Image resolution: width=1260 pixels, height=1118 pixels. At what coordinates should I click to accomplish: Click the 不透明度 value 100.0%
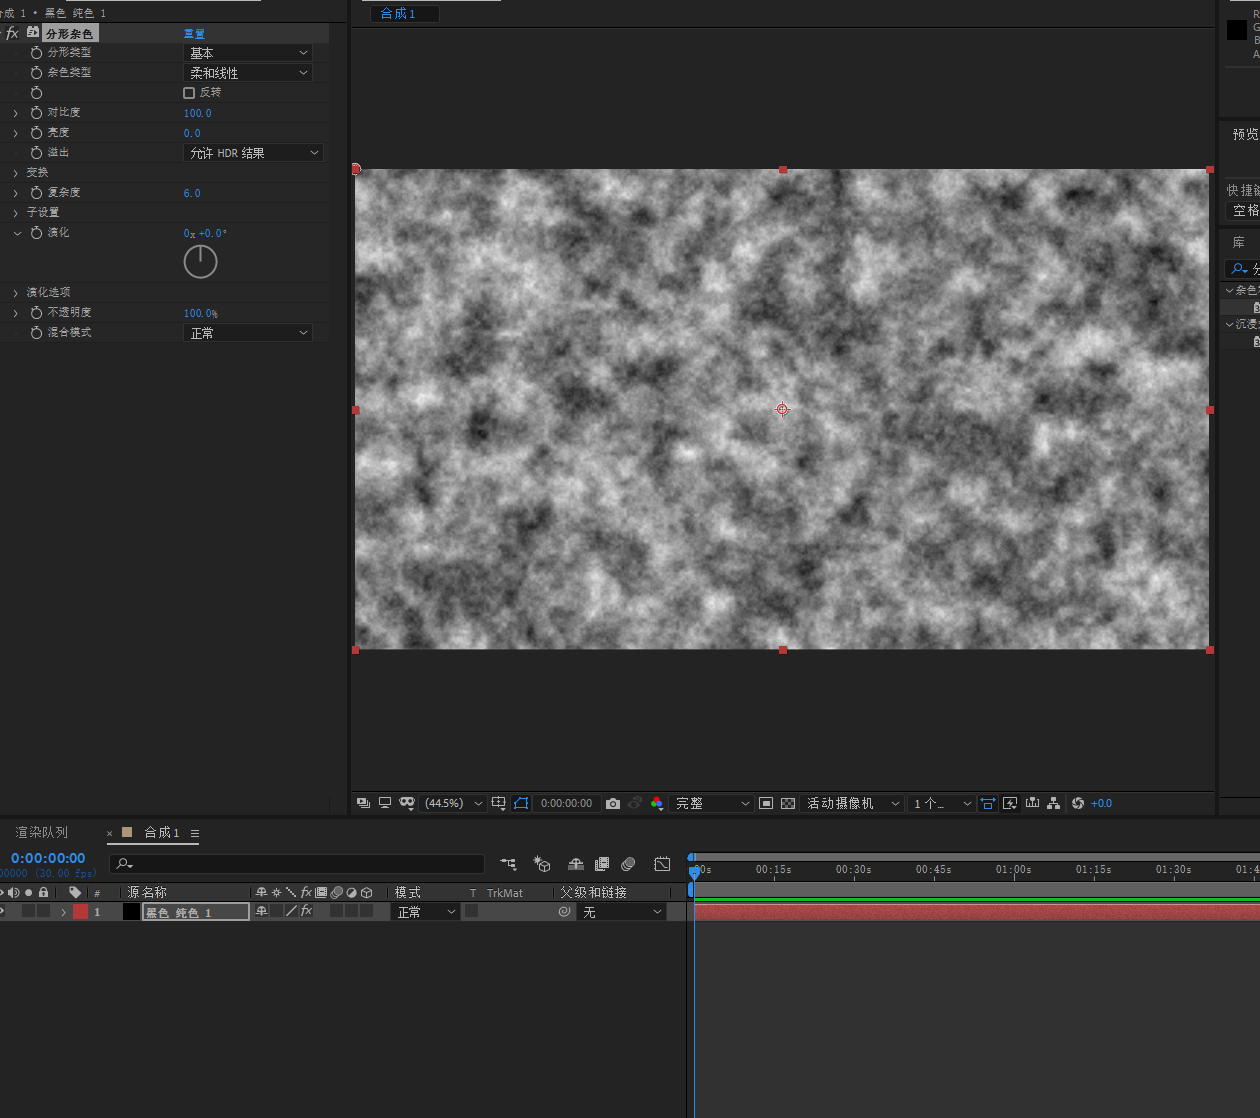pos(200,313)
